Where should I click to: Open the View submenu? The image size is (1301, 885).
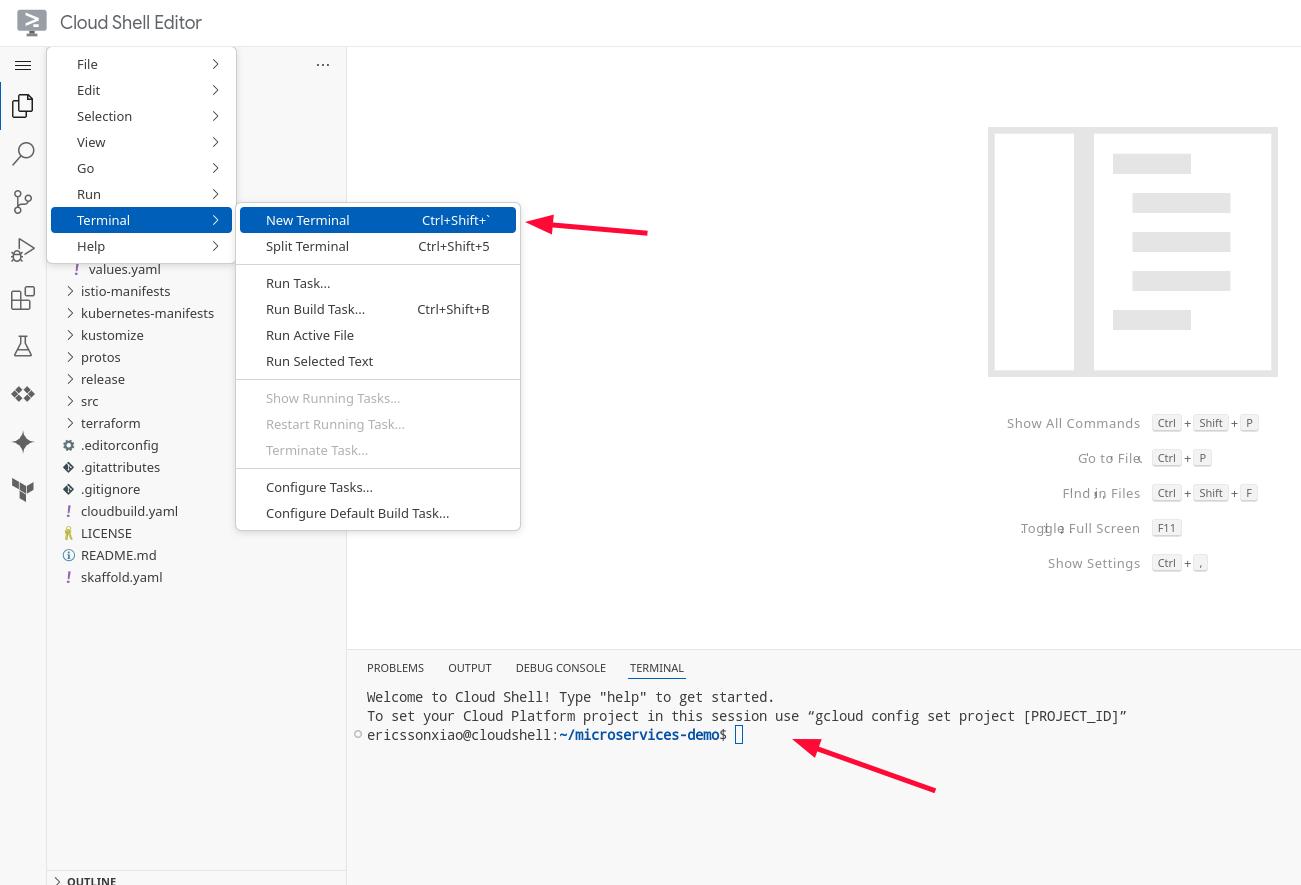coord(141,142)
